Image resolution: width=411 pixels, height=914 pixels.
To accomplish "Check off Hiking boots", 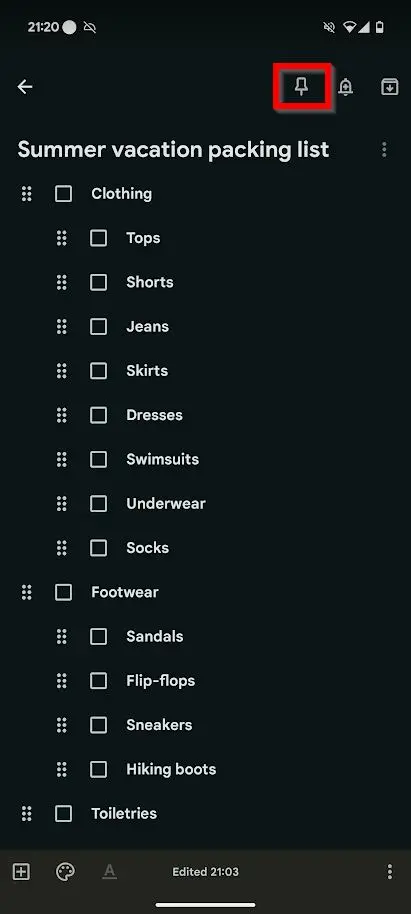I will click(99, 769).
